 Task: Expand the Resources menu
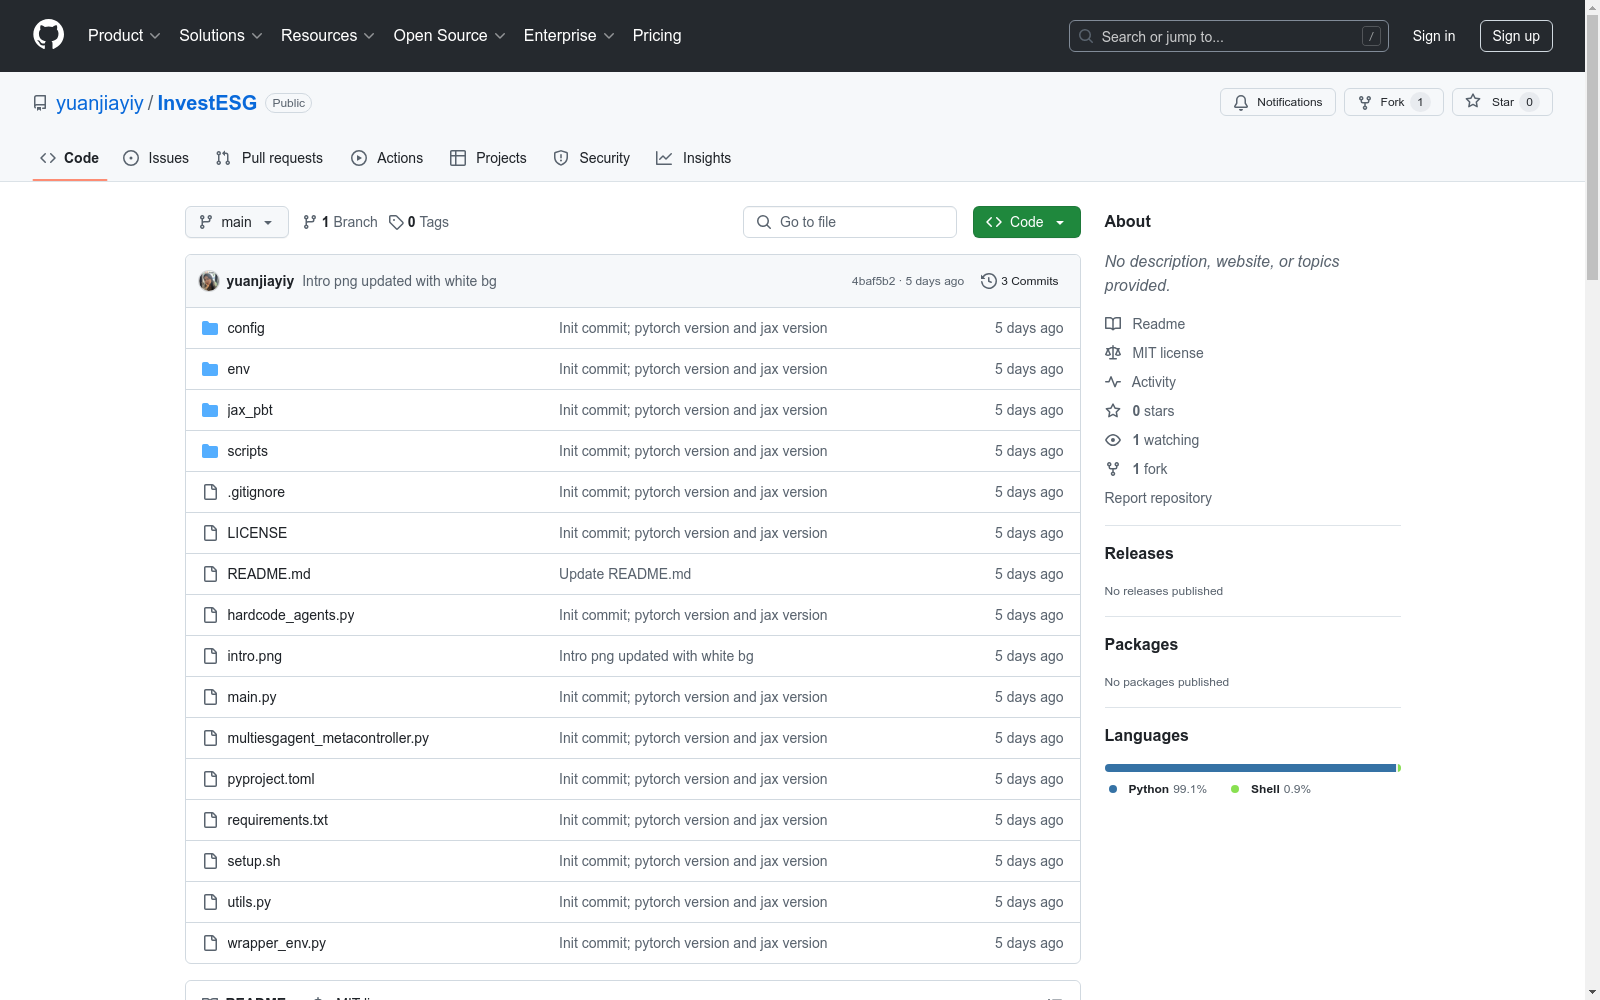tap(328, 35)
